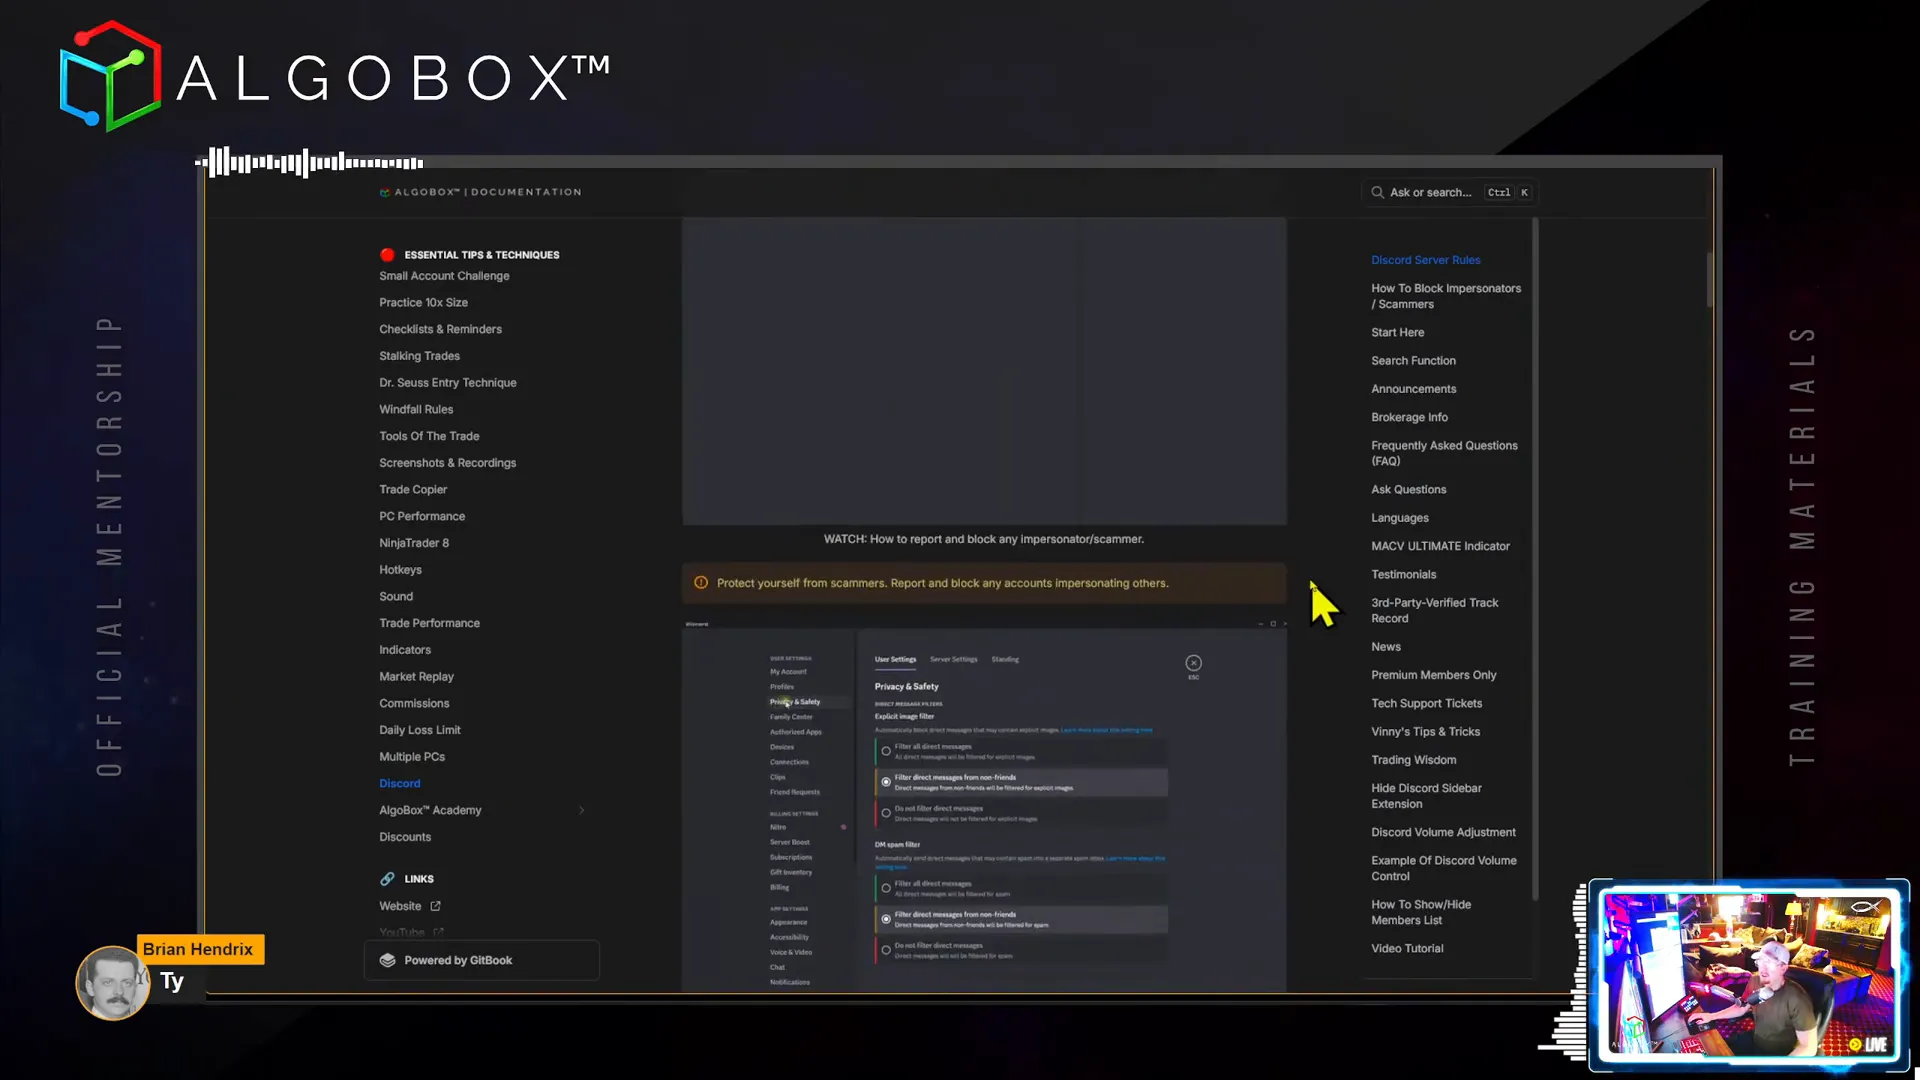Click the embedded video above the WATCH caption
1920x1080 pixels.
pos(984,371)
